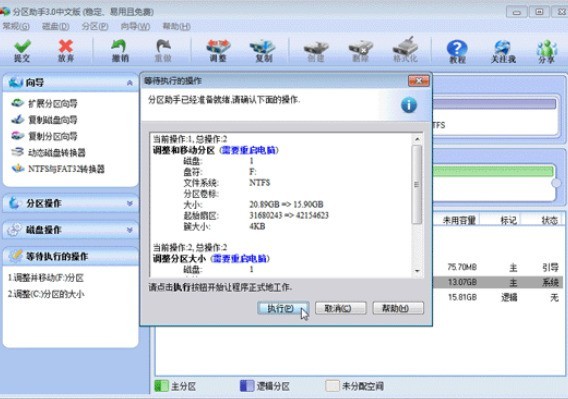Collapse the 向导 panel using its chevron
The width and height of the screenshot is (568, 399).
coord(130,83)
